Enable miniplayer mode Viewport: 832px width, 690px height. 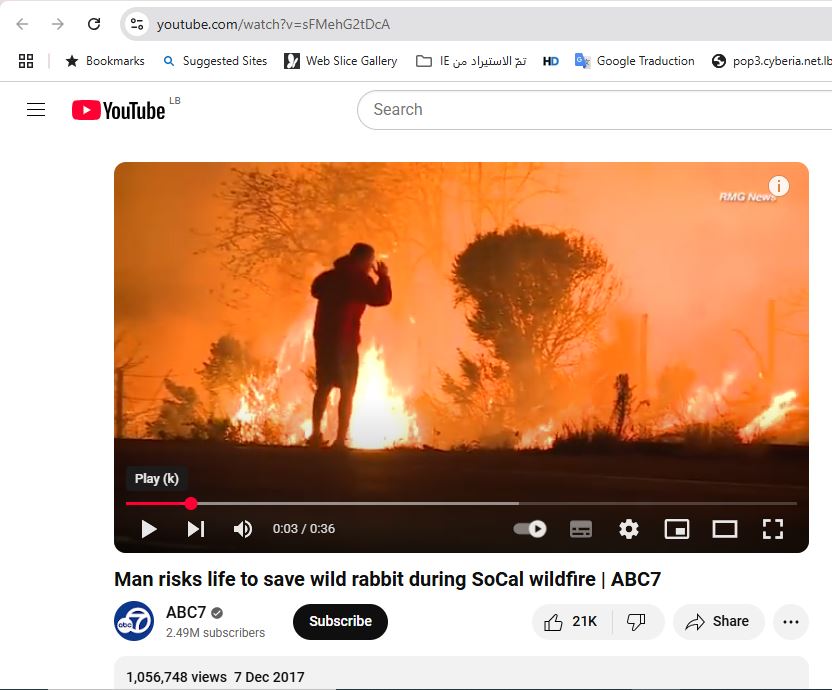677,529
